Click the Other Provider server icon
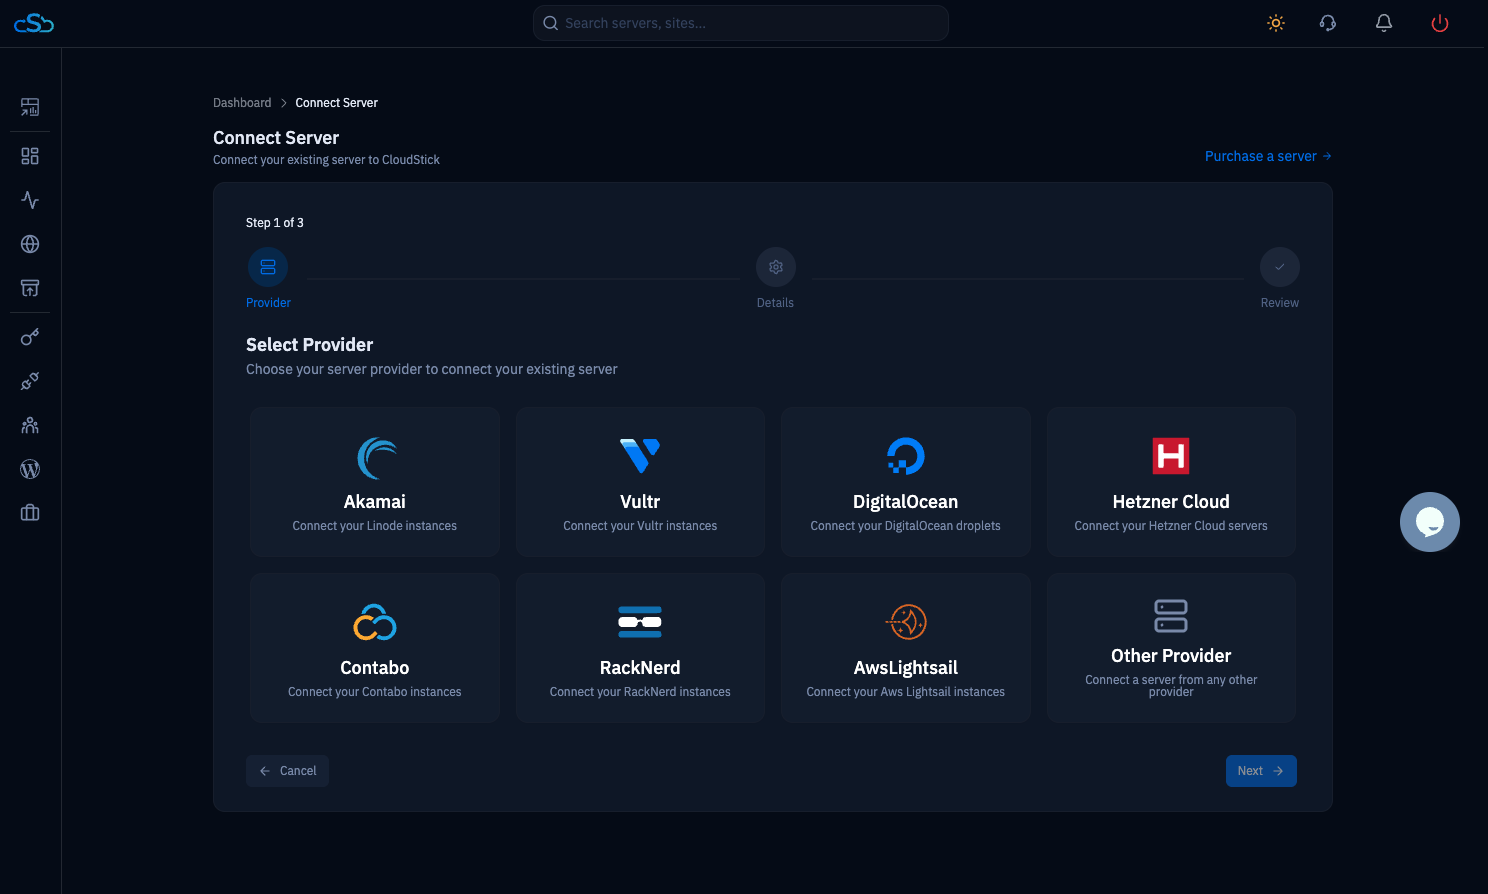Viewport: 1488px width, 894px height. tap(1171, 616)
